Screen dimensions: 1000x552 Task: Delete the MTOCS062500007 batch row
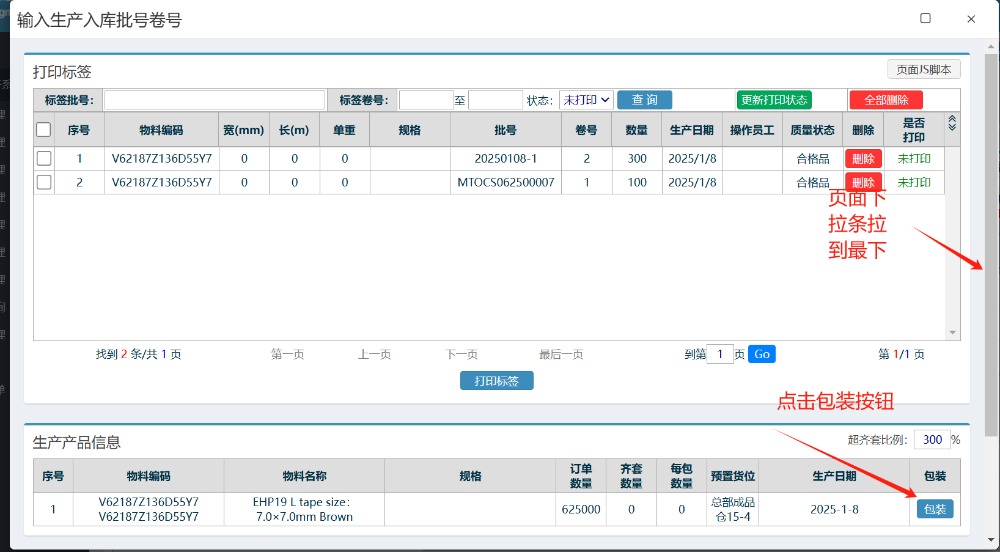863,182
